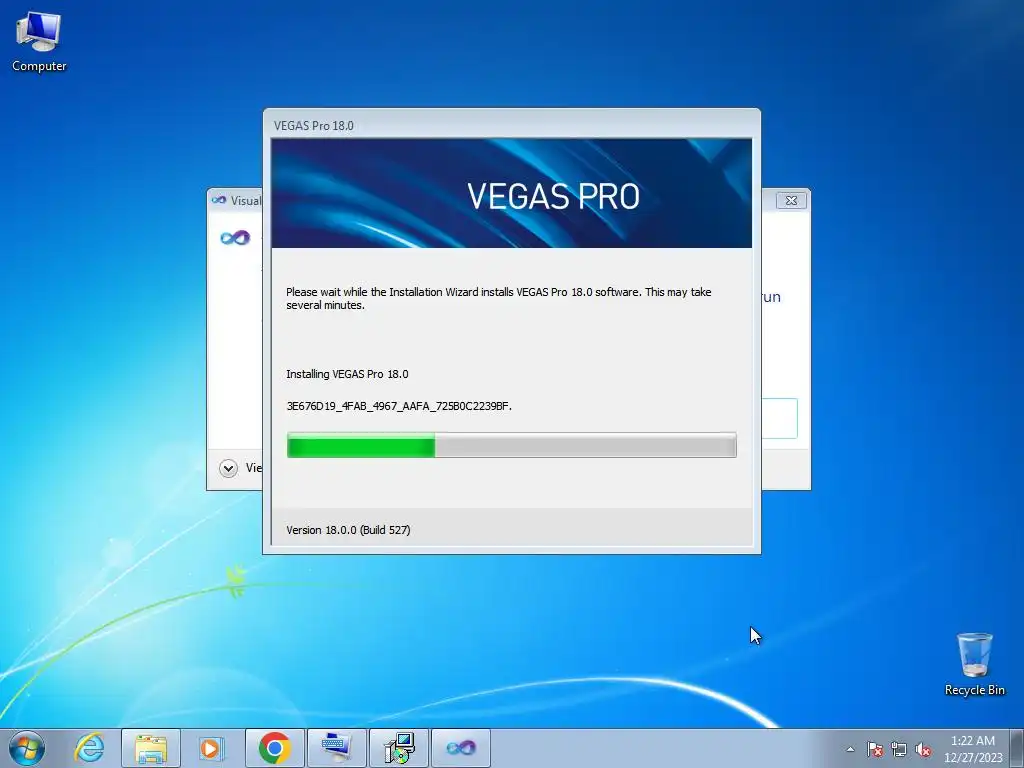The width and height of the screenshot is (1024, 768).
Task: Launch Internet Explorer from the taskbar
Action: click(89, 748)
